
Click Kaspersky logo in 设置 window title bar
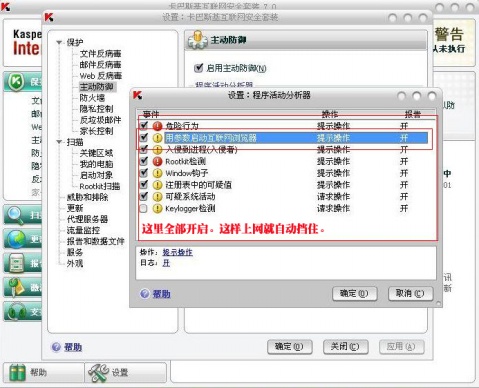[49, 17]
